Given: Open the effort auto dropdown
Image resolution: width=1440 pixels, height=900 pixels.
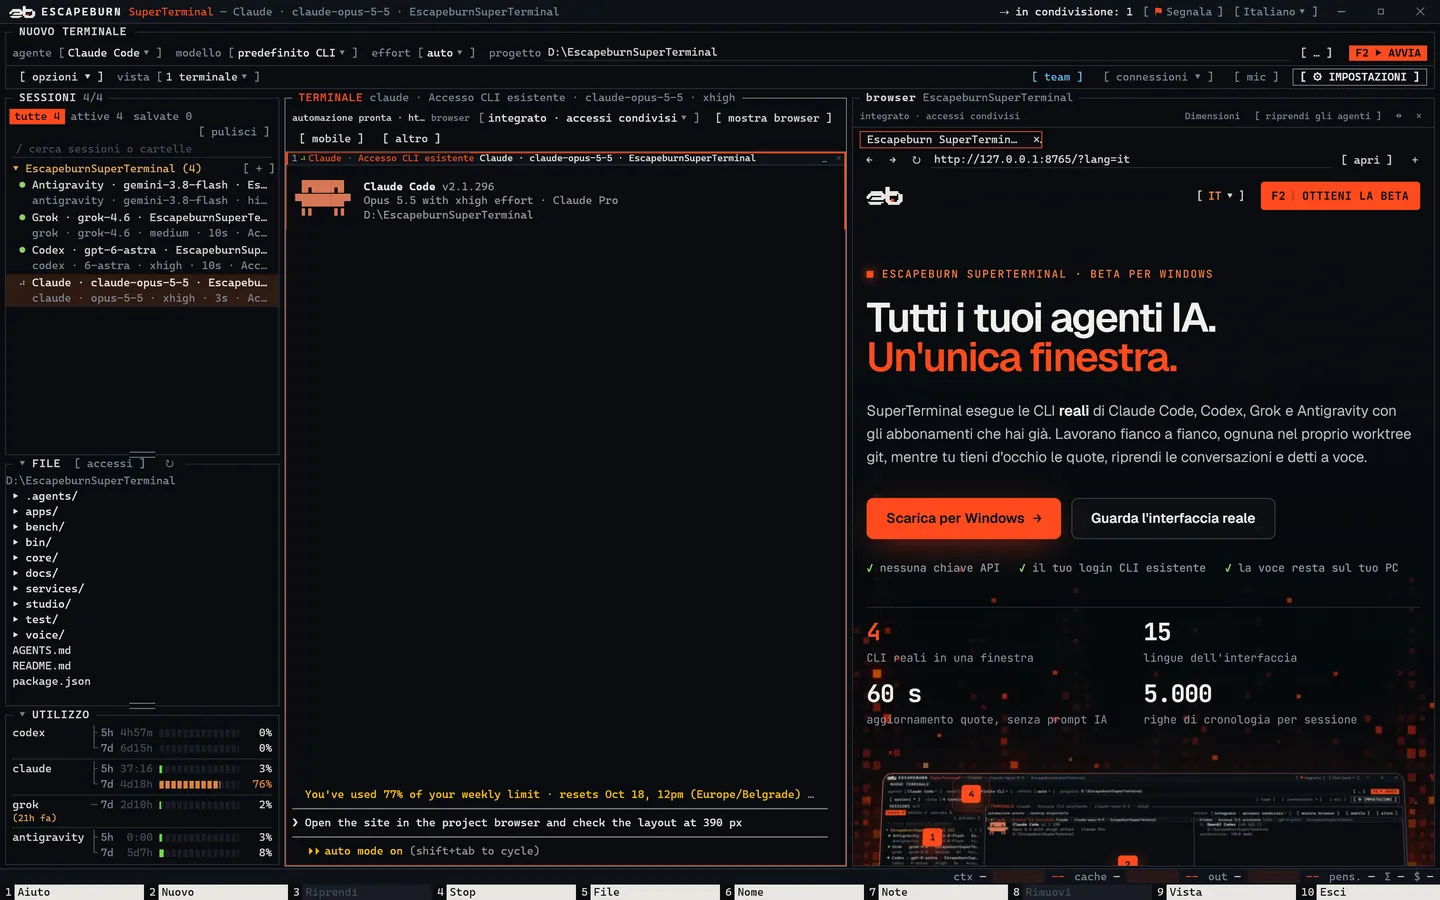Looking at the screenshot, I should tap(446, 53).
